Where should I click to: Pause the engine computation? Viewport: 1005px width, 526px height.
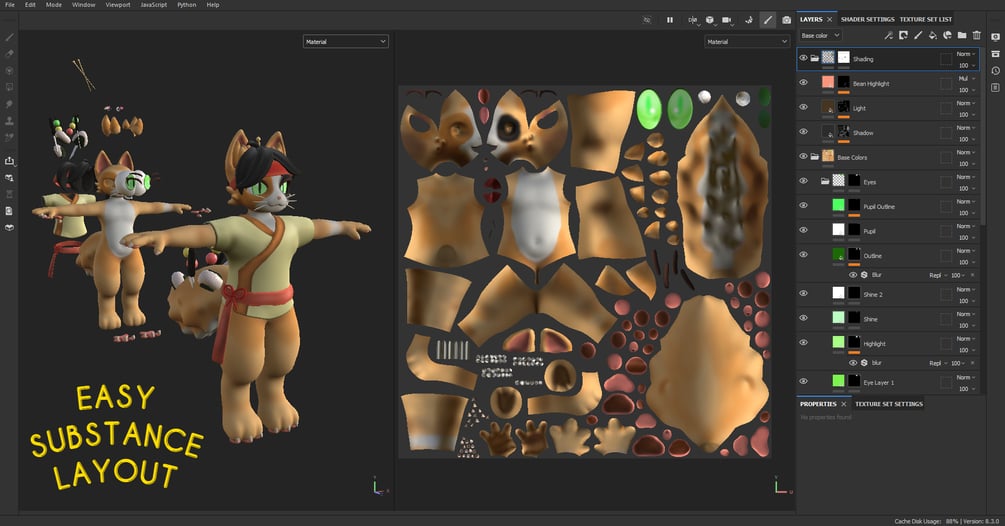click(670, 20)
